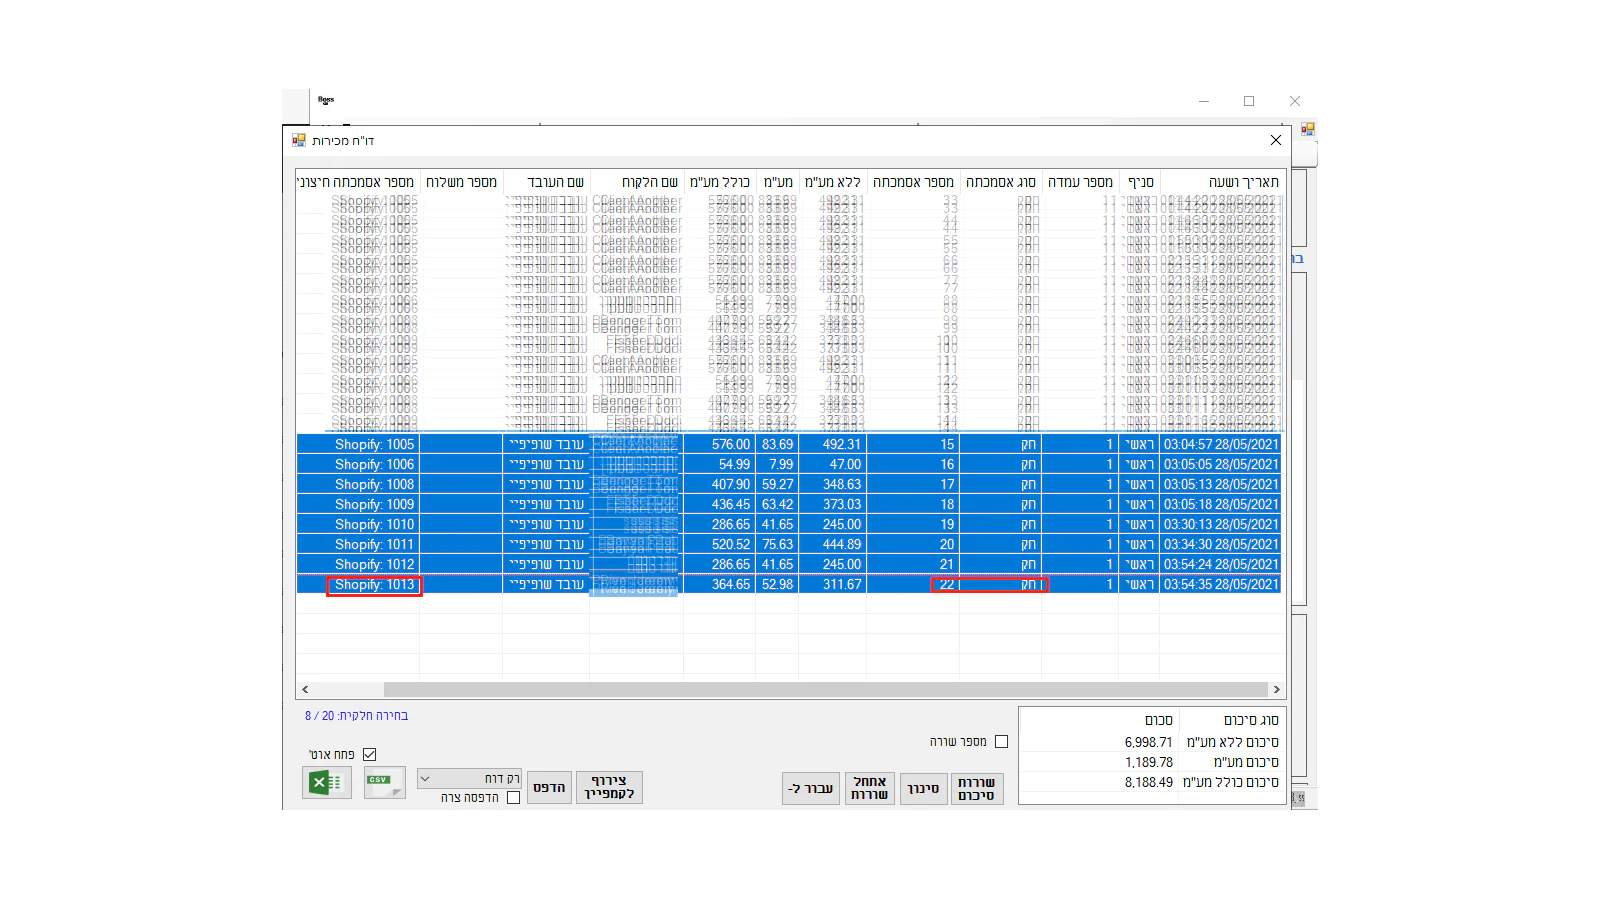Click the 311.67 amount without VAT cell
This screenshot has height=900, width=1600.
click(832, 584)
